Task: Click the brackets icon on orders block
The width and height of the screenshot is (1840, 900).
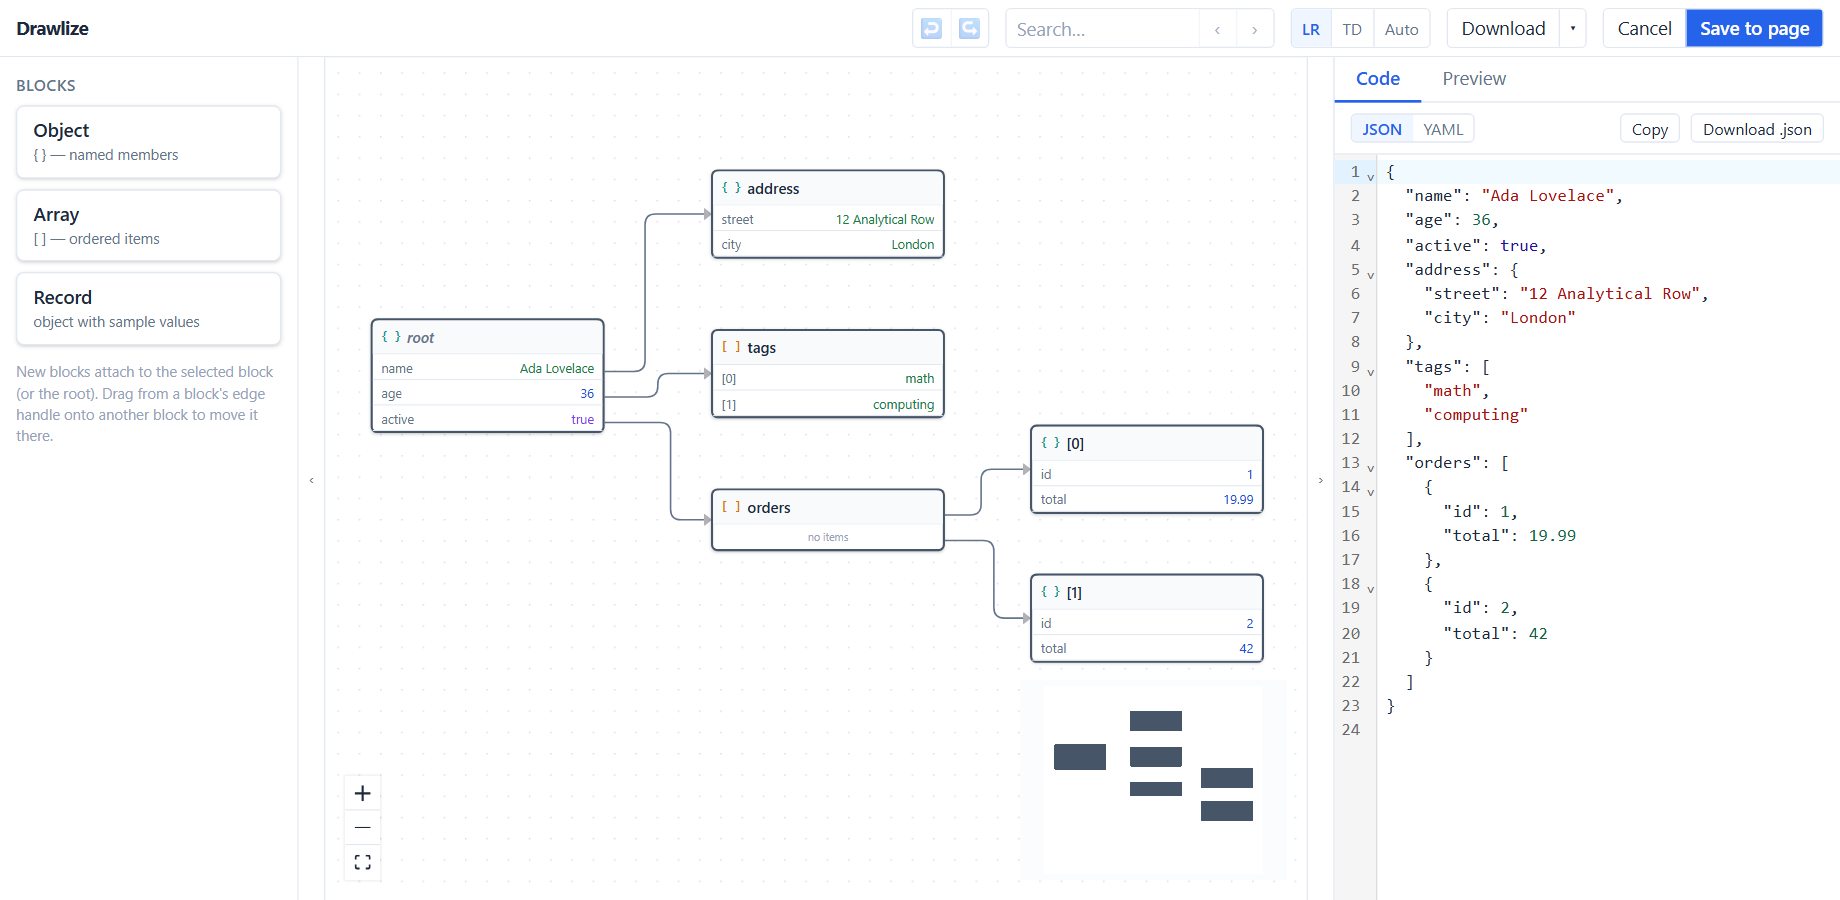Action: click(x=731, y=507)
